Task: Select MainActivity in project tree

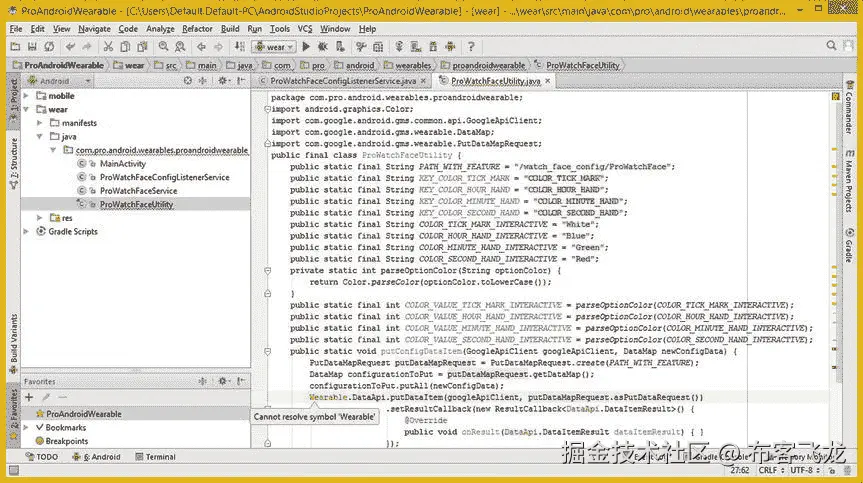Action: tap(123, 164)
